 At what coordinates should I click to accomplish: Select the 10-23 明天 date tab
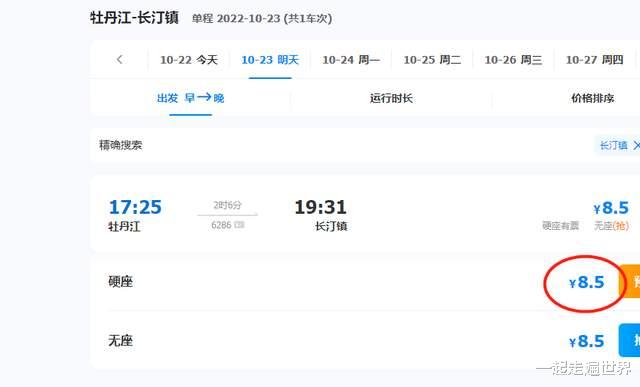coord(270,60)
